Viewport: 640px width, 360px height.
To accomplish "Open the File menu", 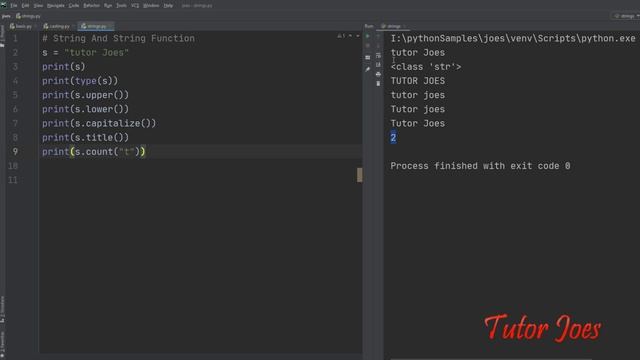I will pos(13,5).
